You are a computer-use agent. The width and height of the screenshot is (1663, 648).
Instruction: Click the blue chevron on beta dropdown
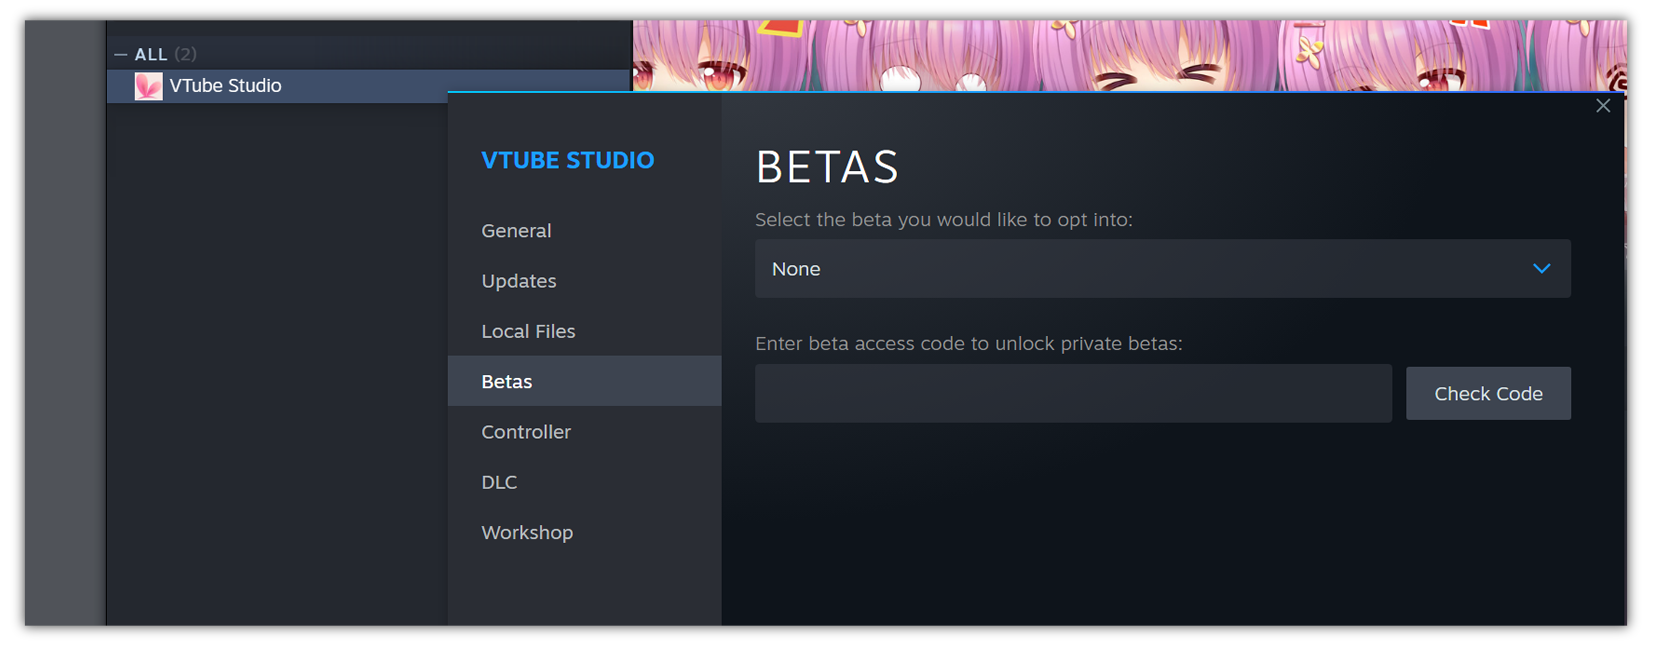tap(1541, 268)
